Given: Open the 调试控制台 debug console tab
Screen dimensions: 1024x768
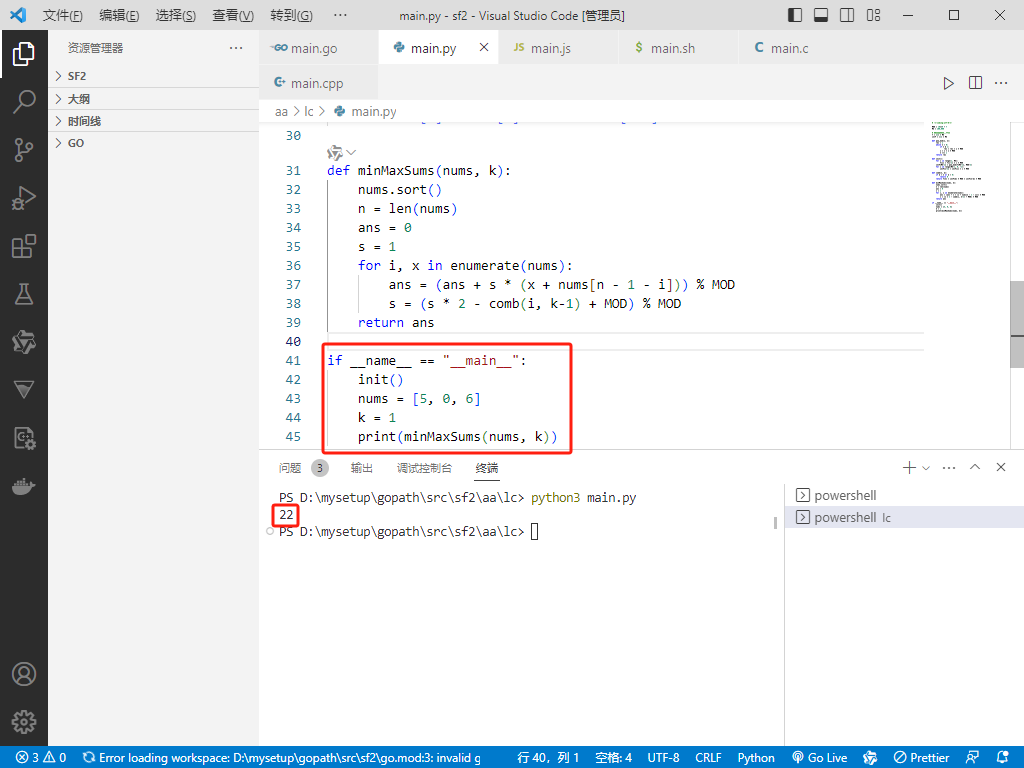Looking at the screenshot, I should 424,468.
